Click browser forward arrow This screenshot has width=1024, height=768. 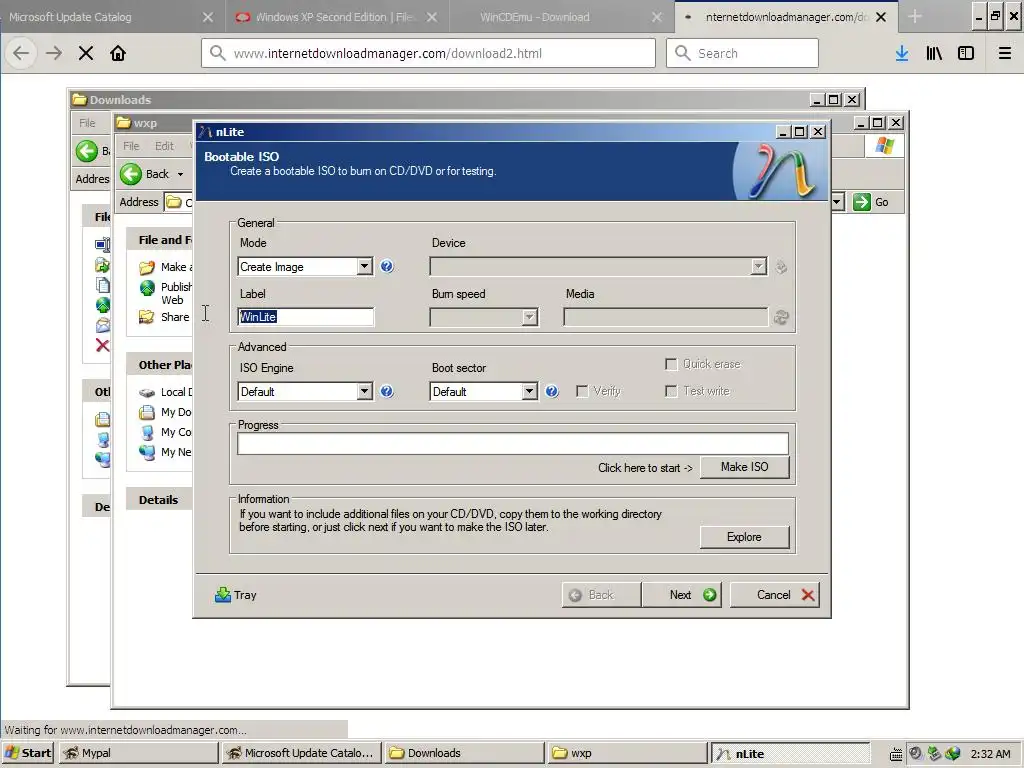pyautogui.click(x=54, y=53)
